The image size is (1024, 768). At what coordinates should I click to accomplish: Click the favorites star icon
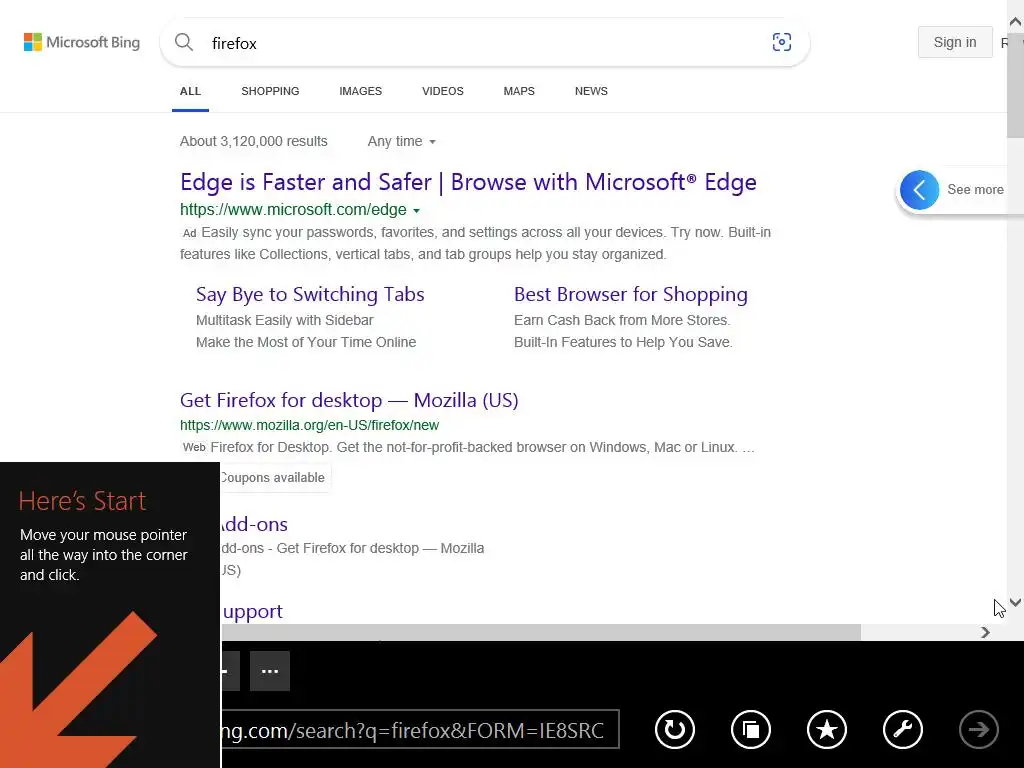(x=827, y=730)
